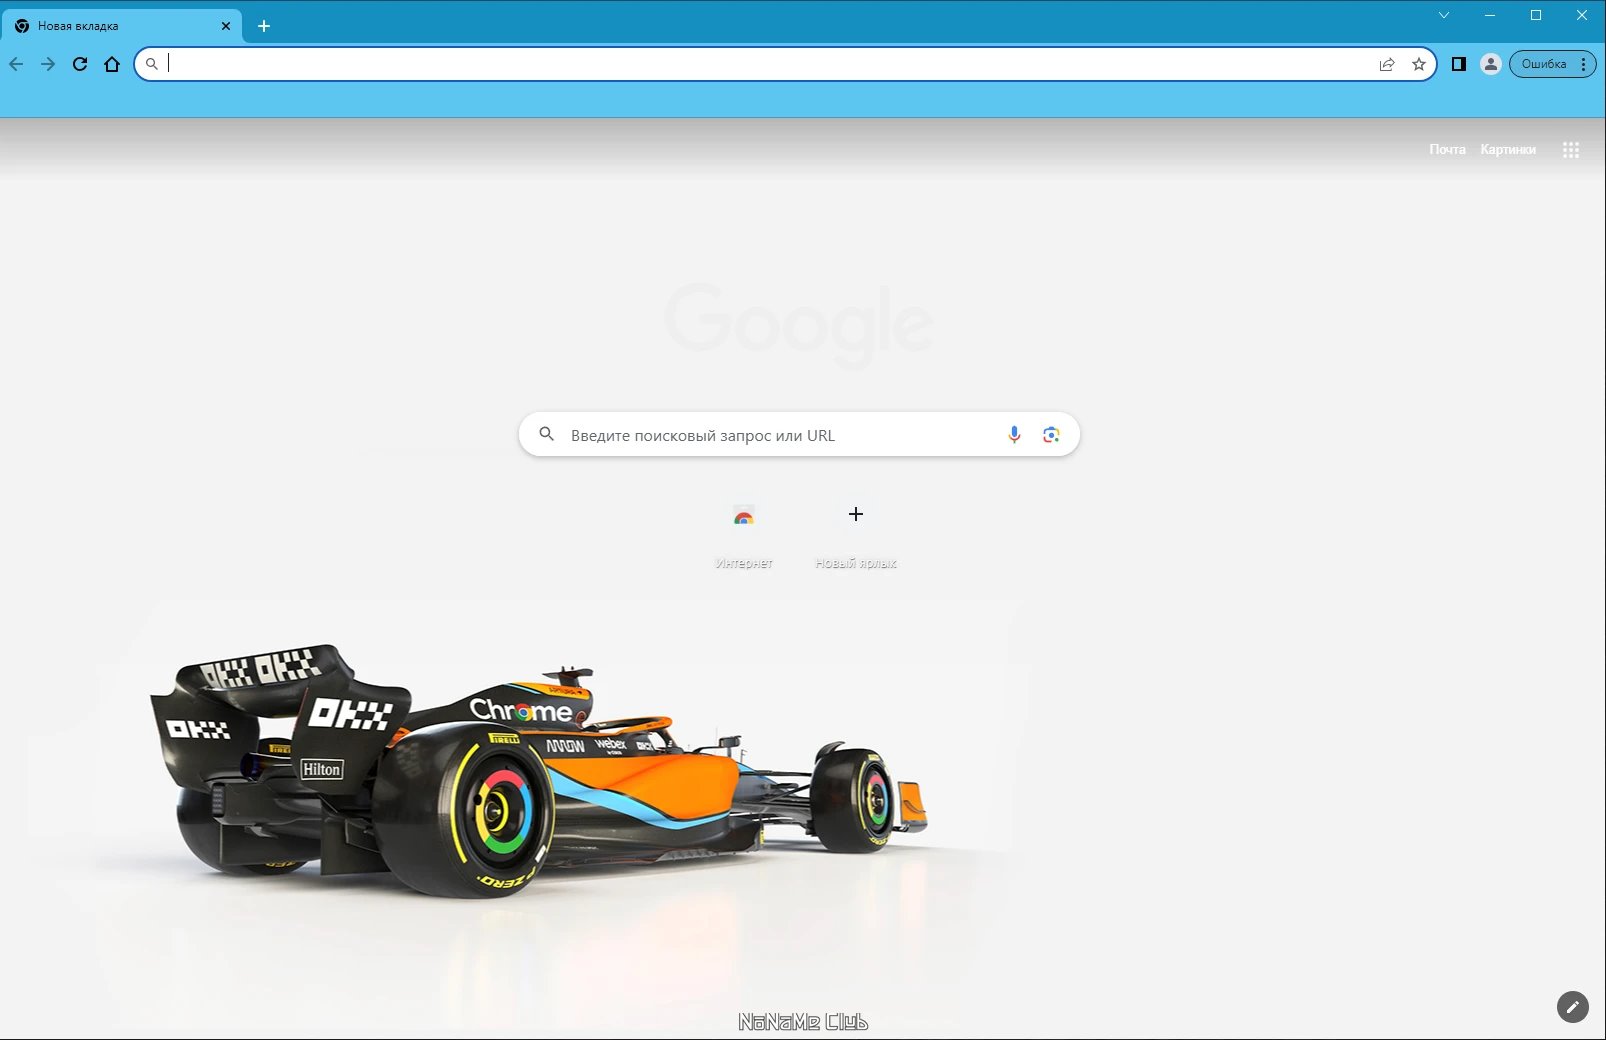Minimize the Chrome window
This screenshot has width=1606, height=1040.
click(1490, 15)
